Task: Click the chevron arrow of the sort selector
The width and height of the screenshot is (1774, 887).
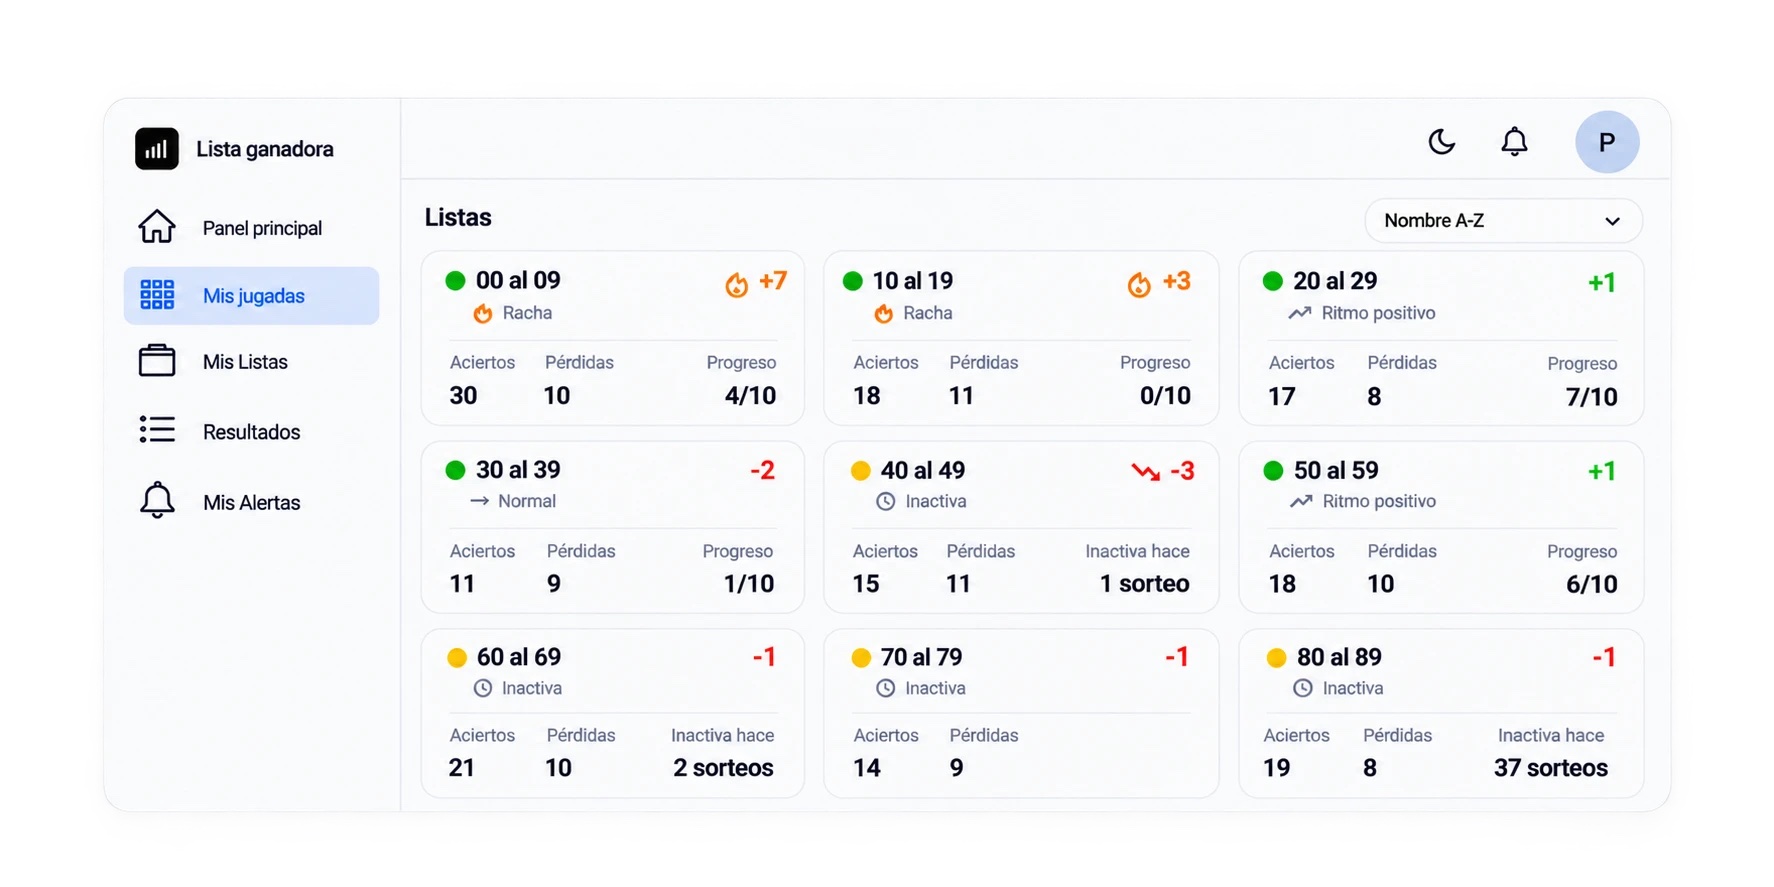Action: [1612, 222]
